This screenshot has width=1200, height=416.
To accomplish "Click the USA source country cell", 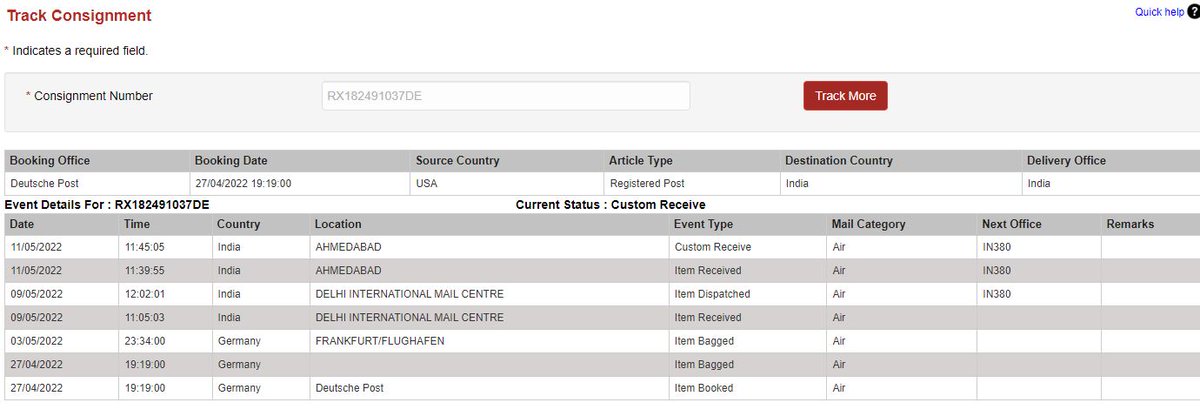I will (508, 184).
